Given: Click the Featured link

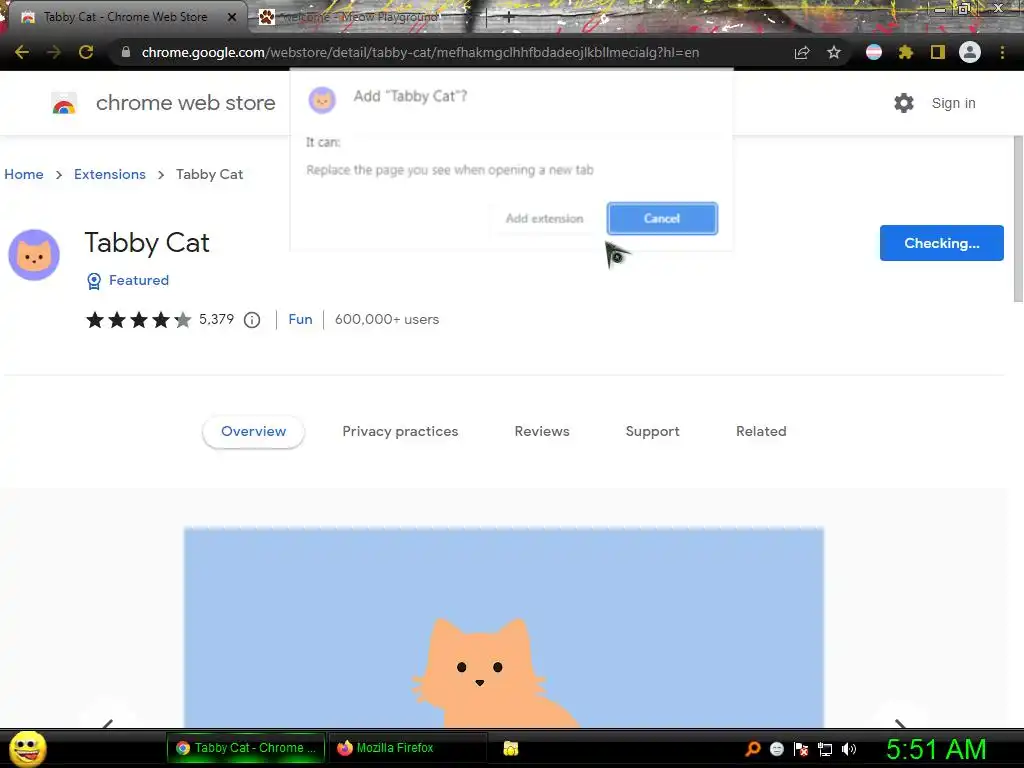Looking at the screenshot, I should coord(138,280).
